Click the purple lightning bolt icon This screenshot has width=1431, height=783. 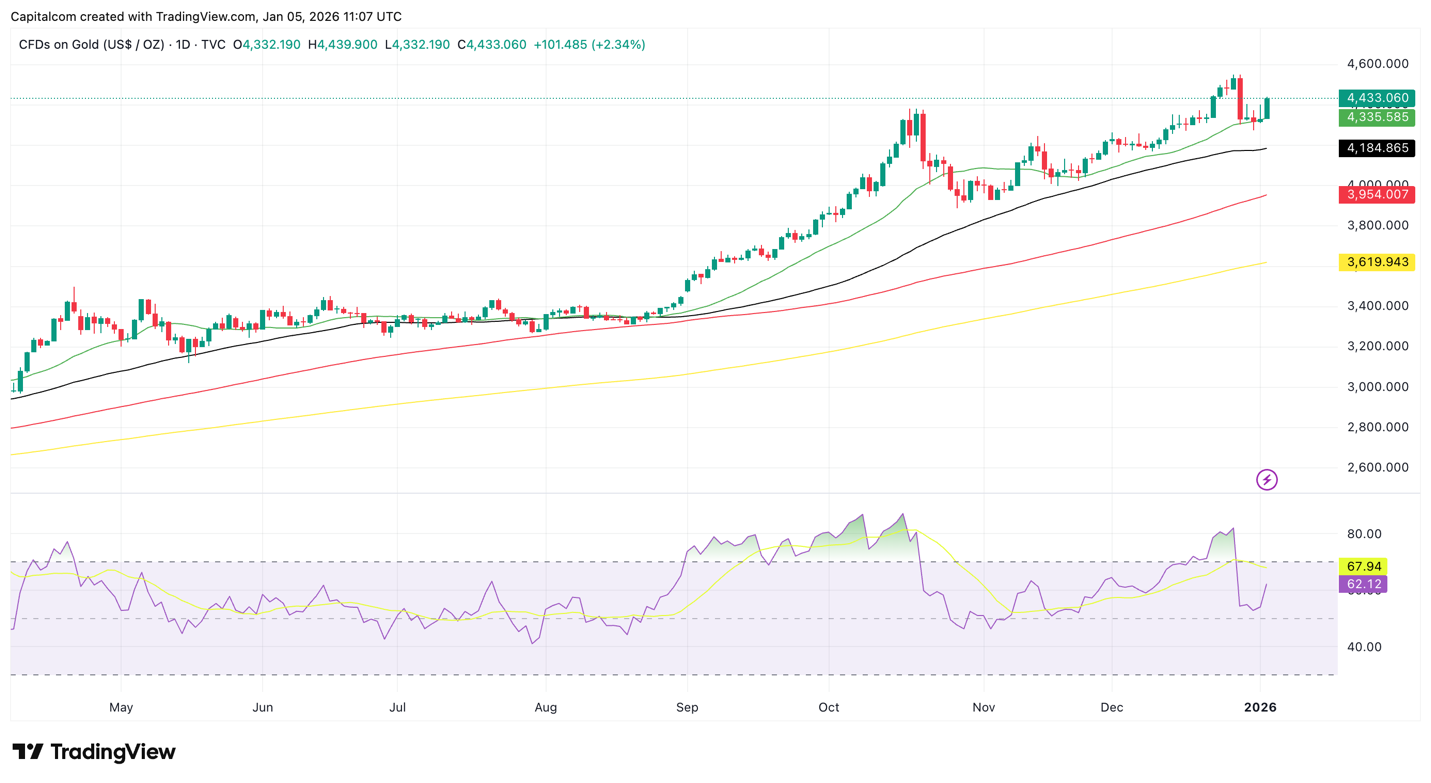[1266, 480]
